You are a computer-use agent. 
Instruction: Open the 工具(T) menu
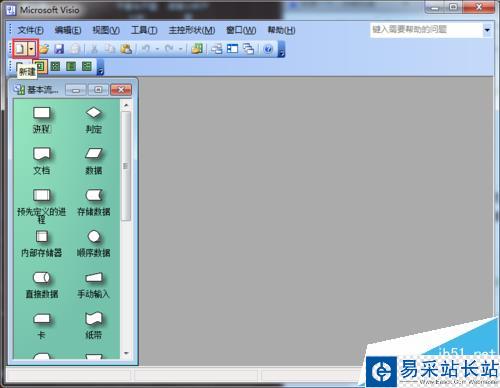(x=144, y=30)
